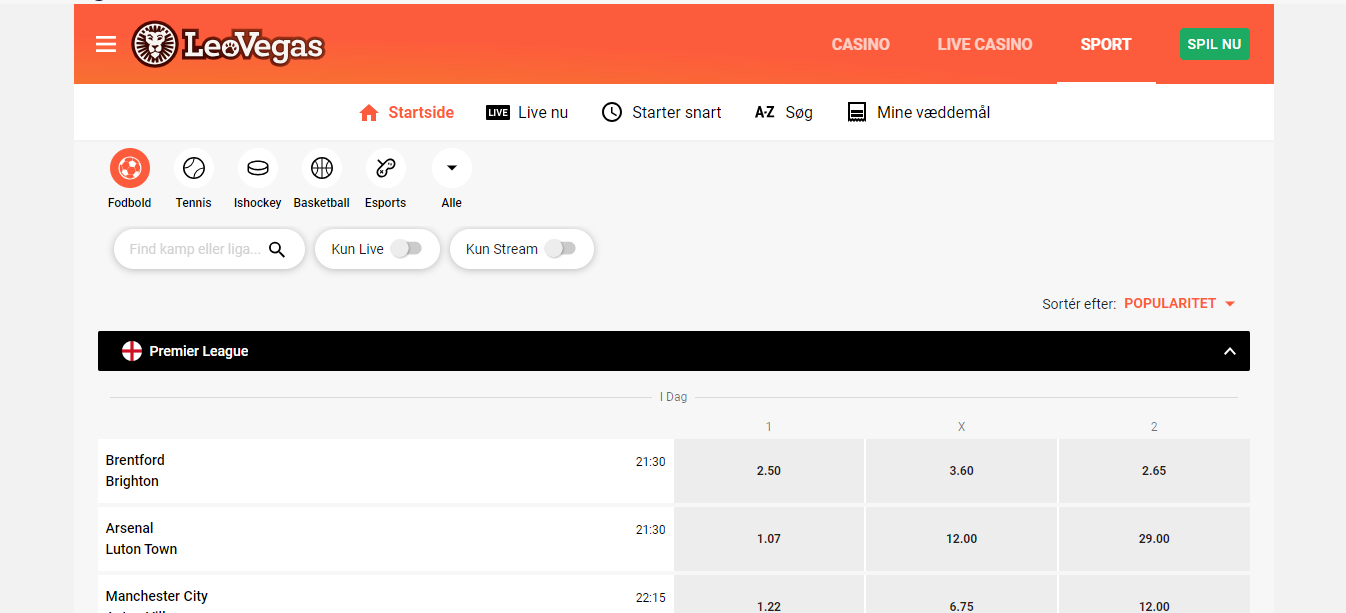Click the Basketball label
The height and width of the screenshot is (613, 1346).
pyautogui.click(x=322, y=203)
